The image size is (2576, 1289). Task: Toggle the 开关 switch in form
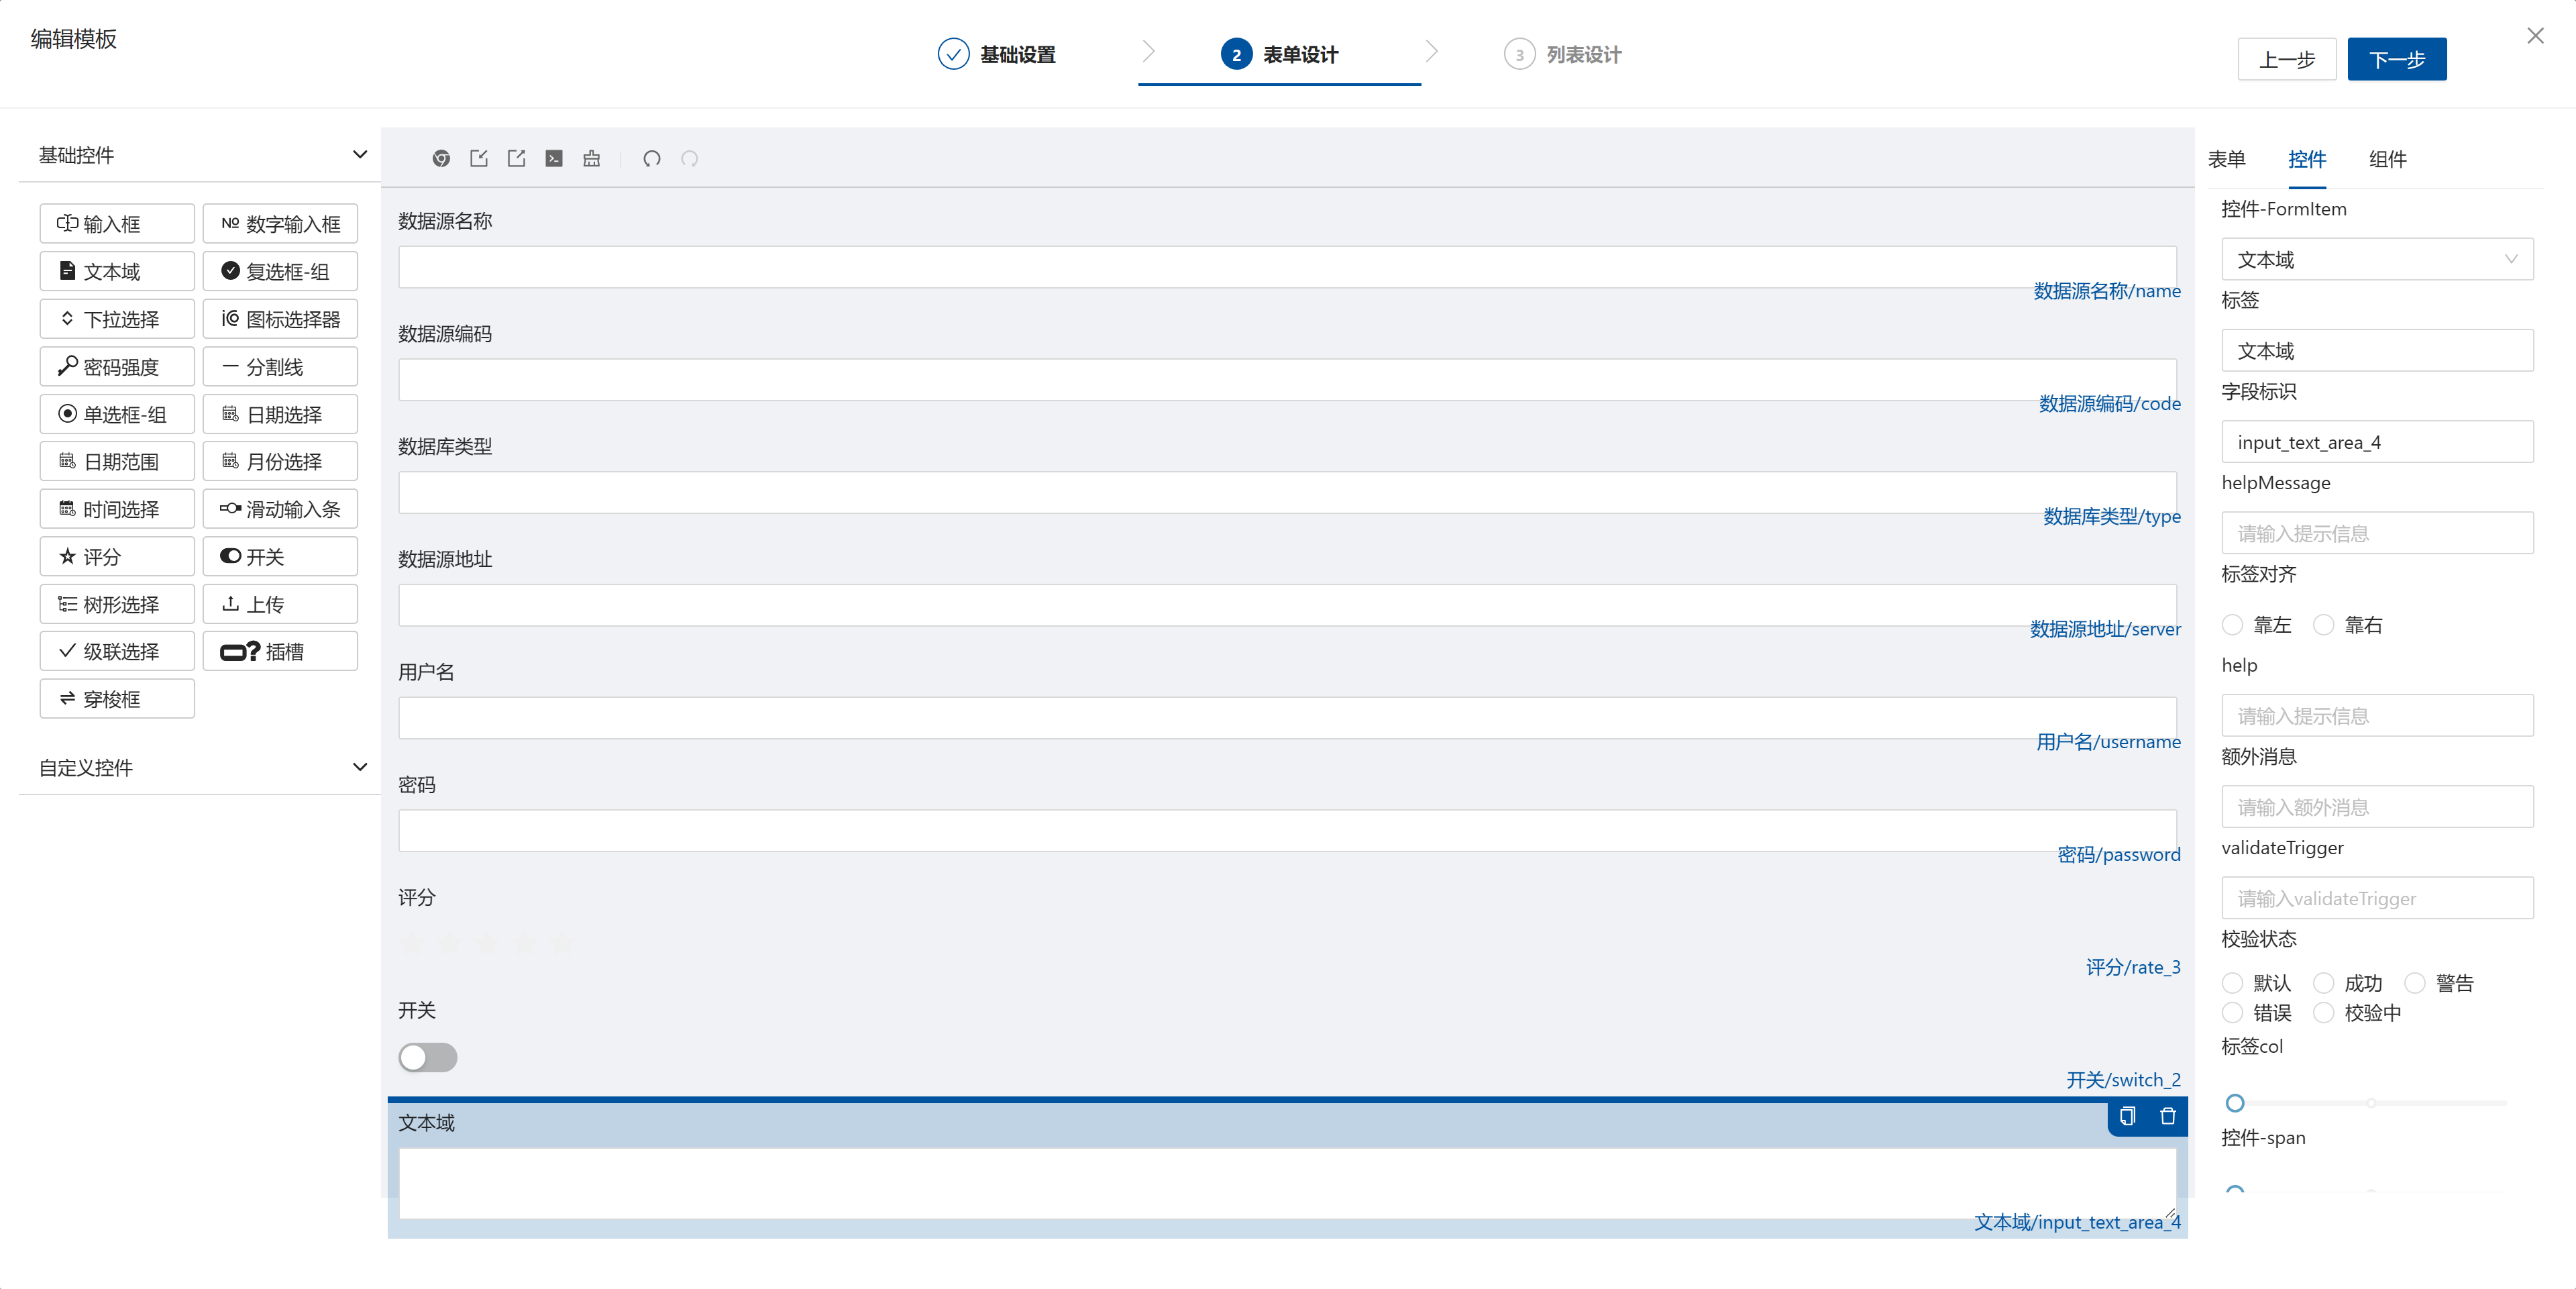click(428, 1057)
